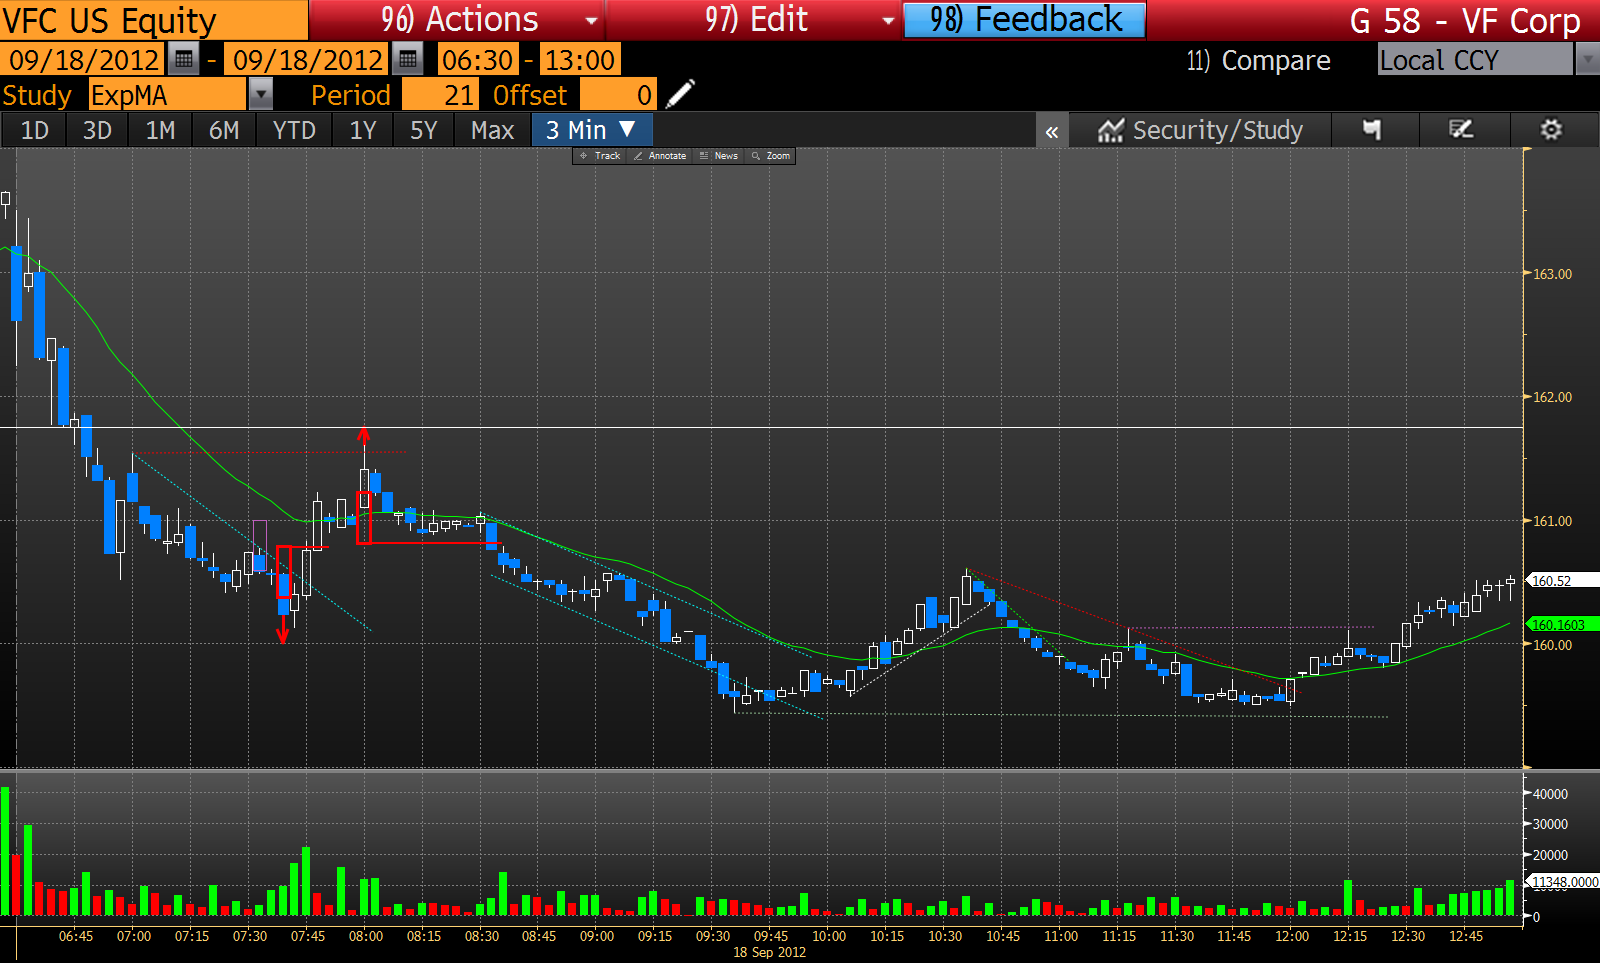
Task: Open the Security/Study panel button
Action: [1200, 130]
